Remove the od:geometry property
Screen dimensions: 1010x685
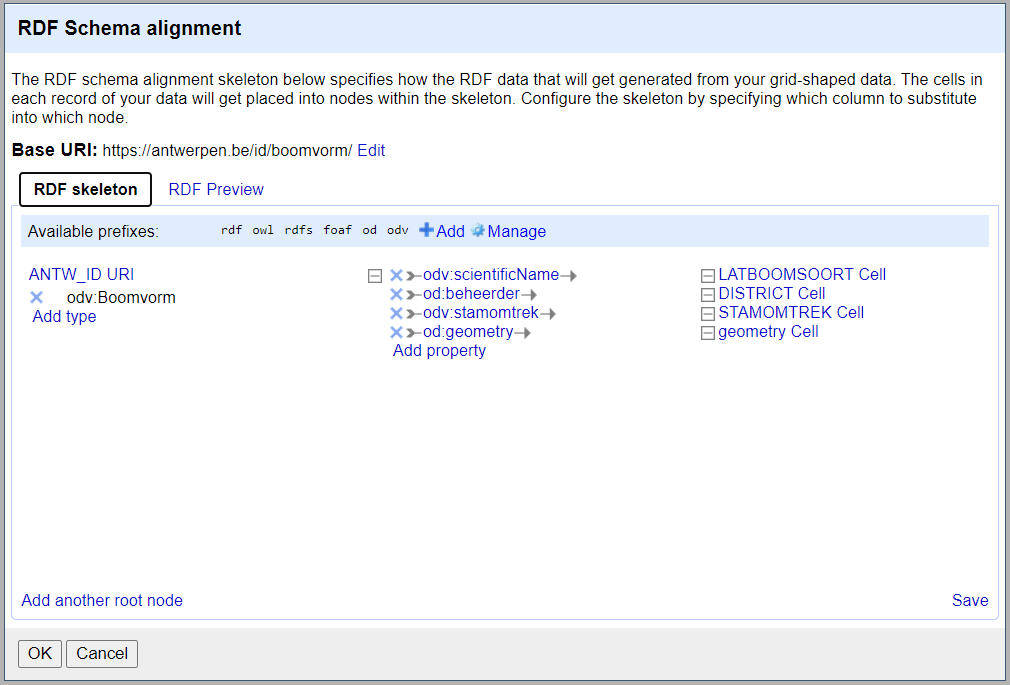[x=396, y=332]
